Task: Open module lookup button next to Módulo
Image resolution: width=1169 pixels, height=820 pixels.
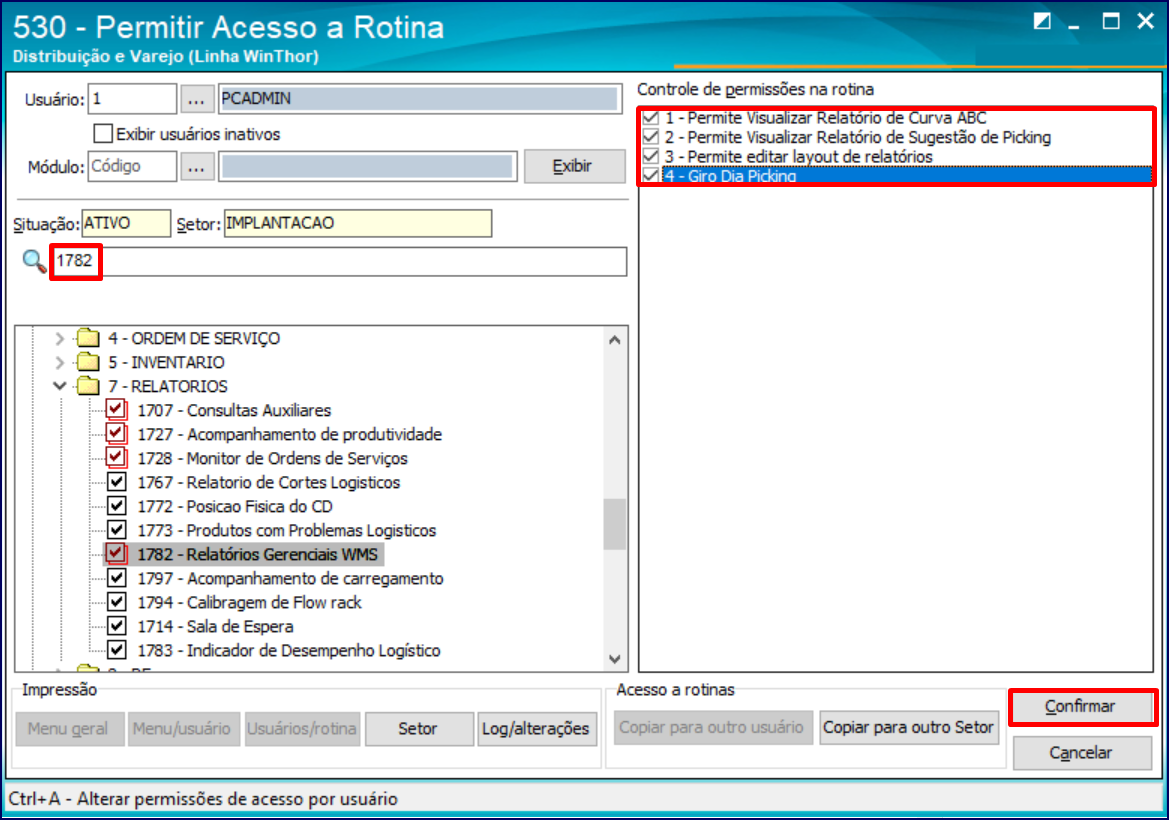Action: point(196,167)
